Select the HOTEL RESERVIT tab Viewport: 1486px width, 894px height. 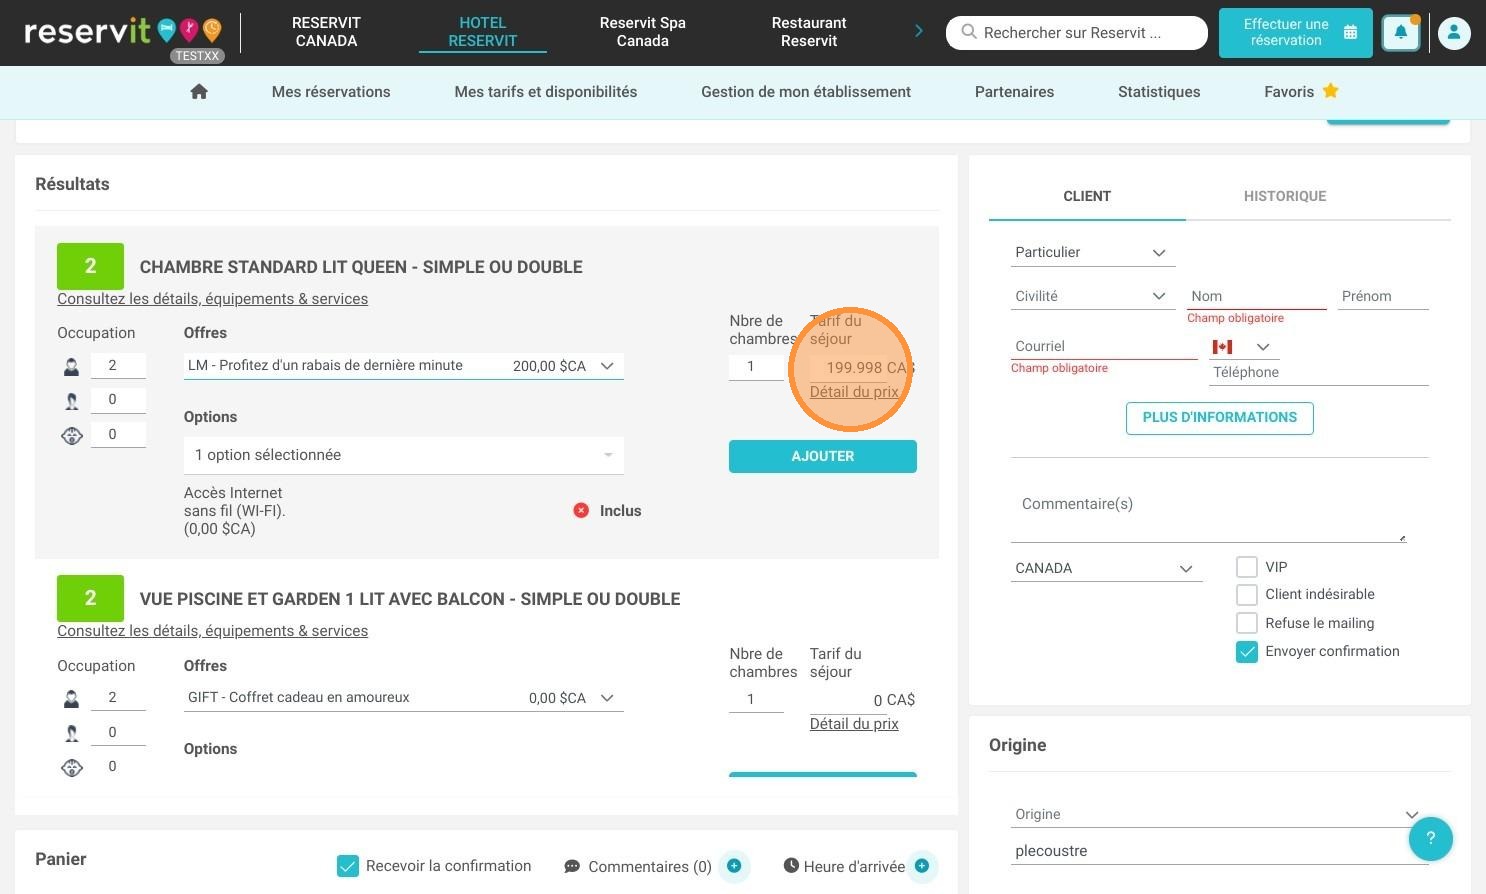point(482,32)
